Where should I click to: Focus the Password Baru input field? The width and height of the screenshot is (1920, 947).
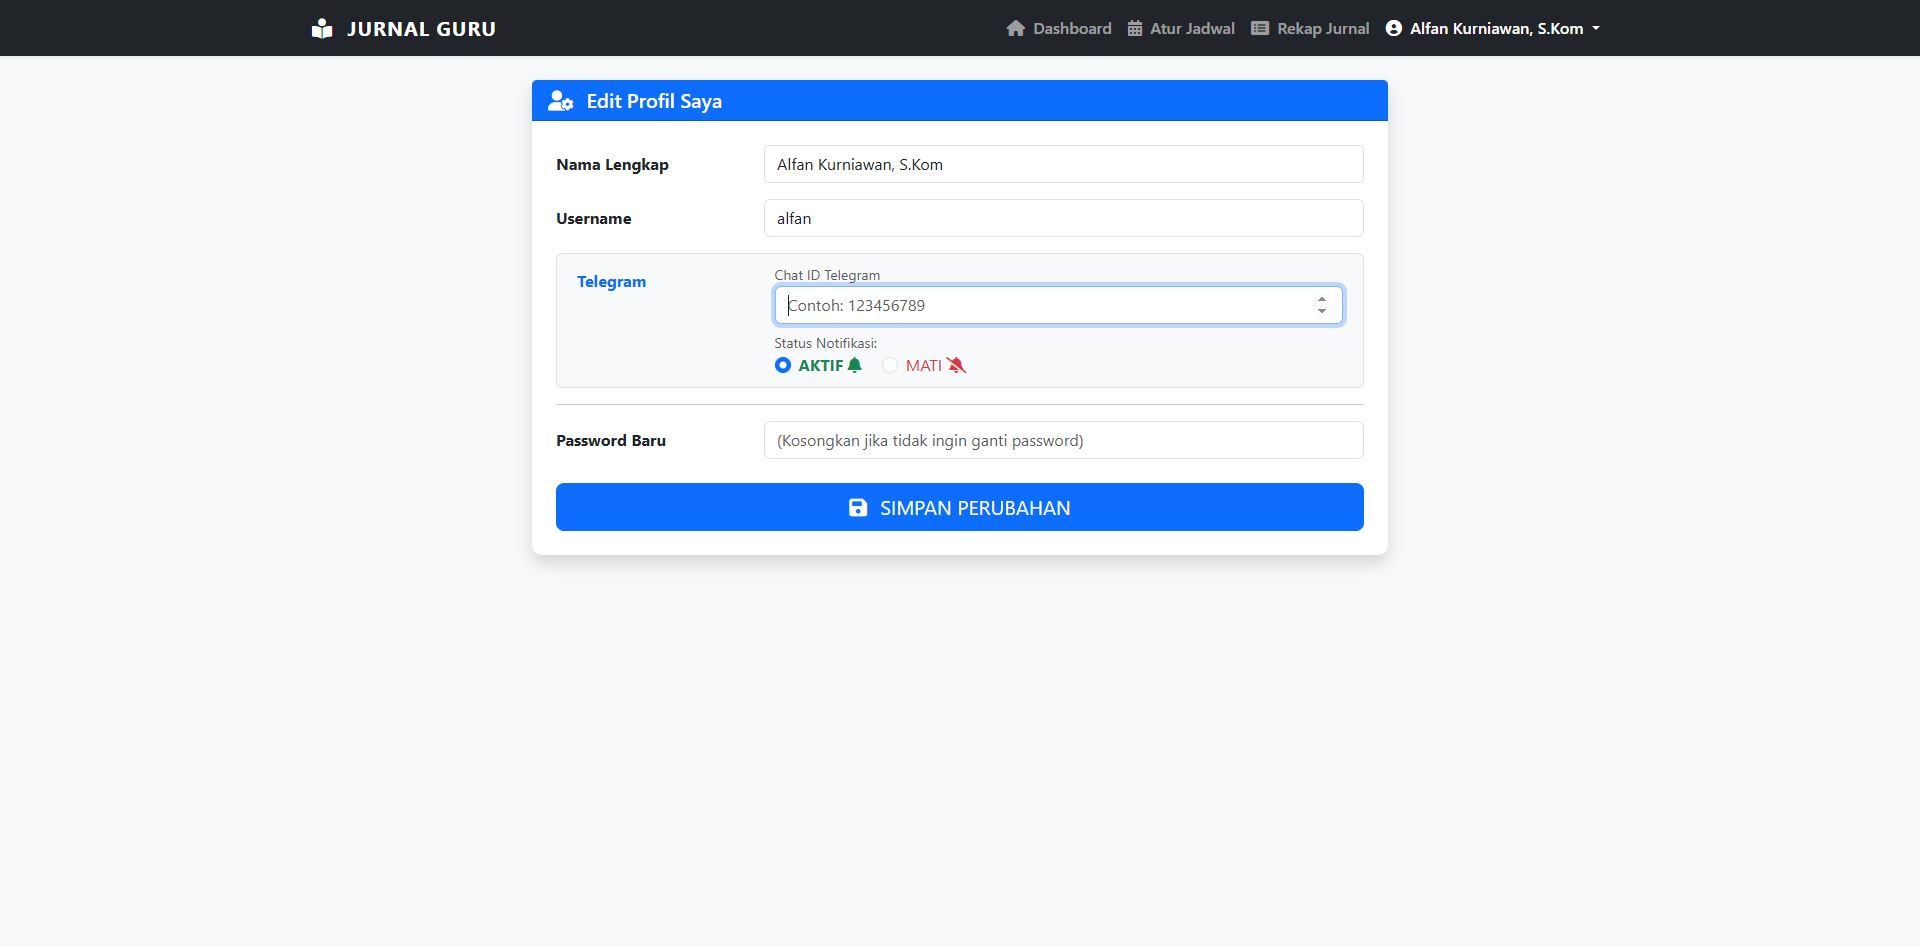point(1063,440)
